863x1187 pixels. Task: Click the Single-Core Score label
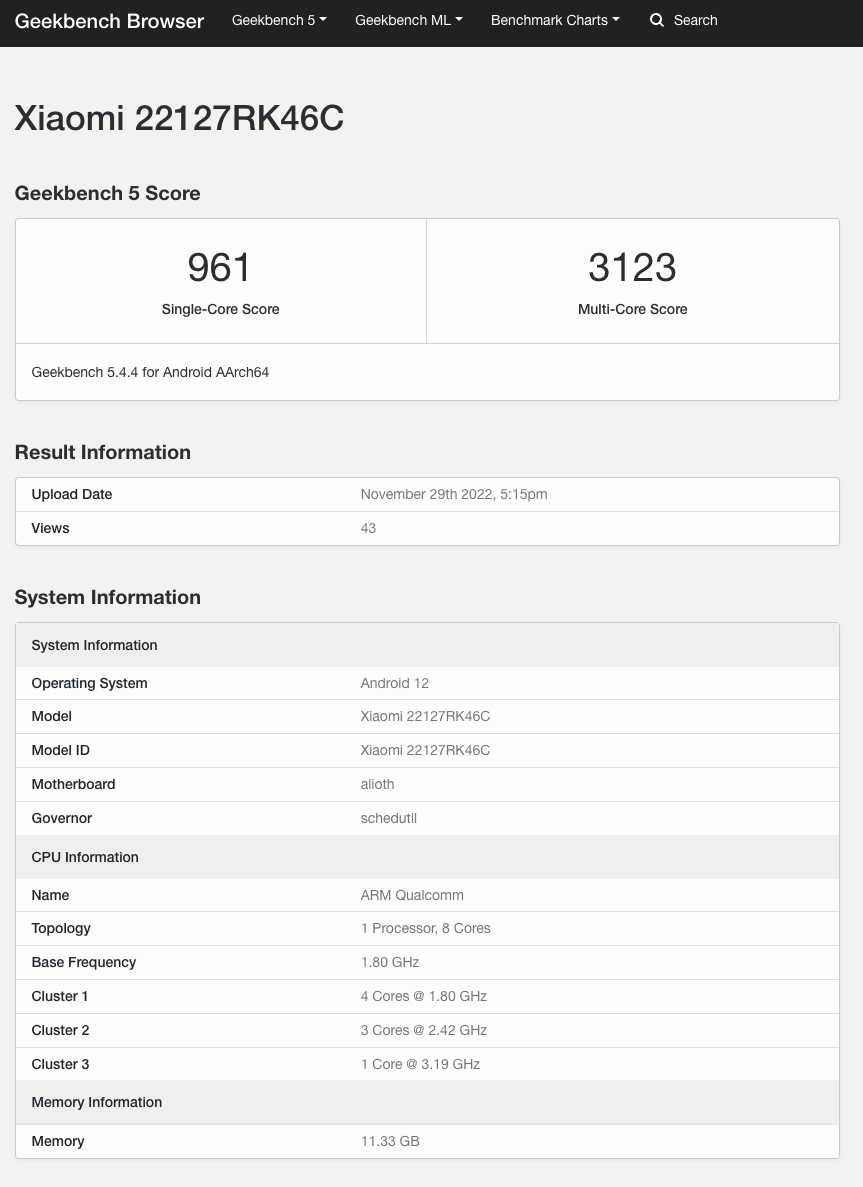tap(220, 309)
